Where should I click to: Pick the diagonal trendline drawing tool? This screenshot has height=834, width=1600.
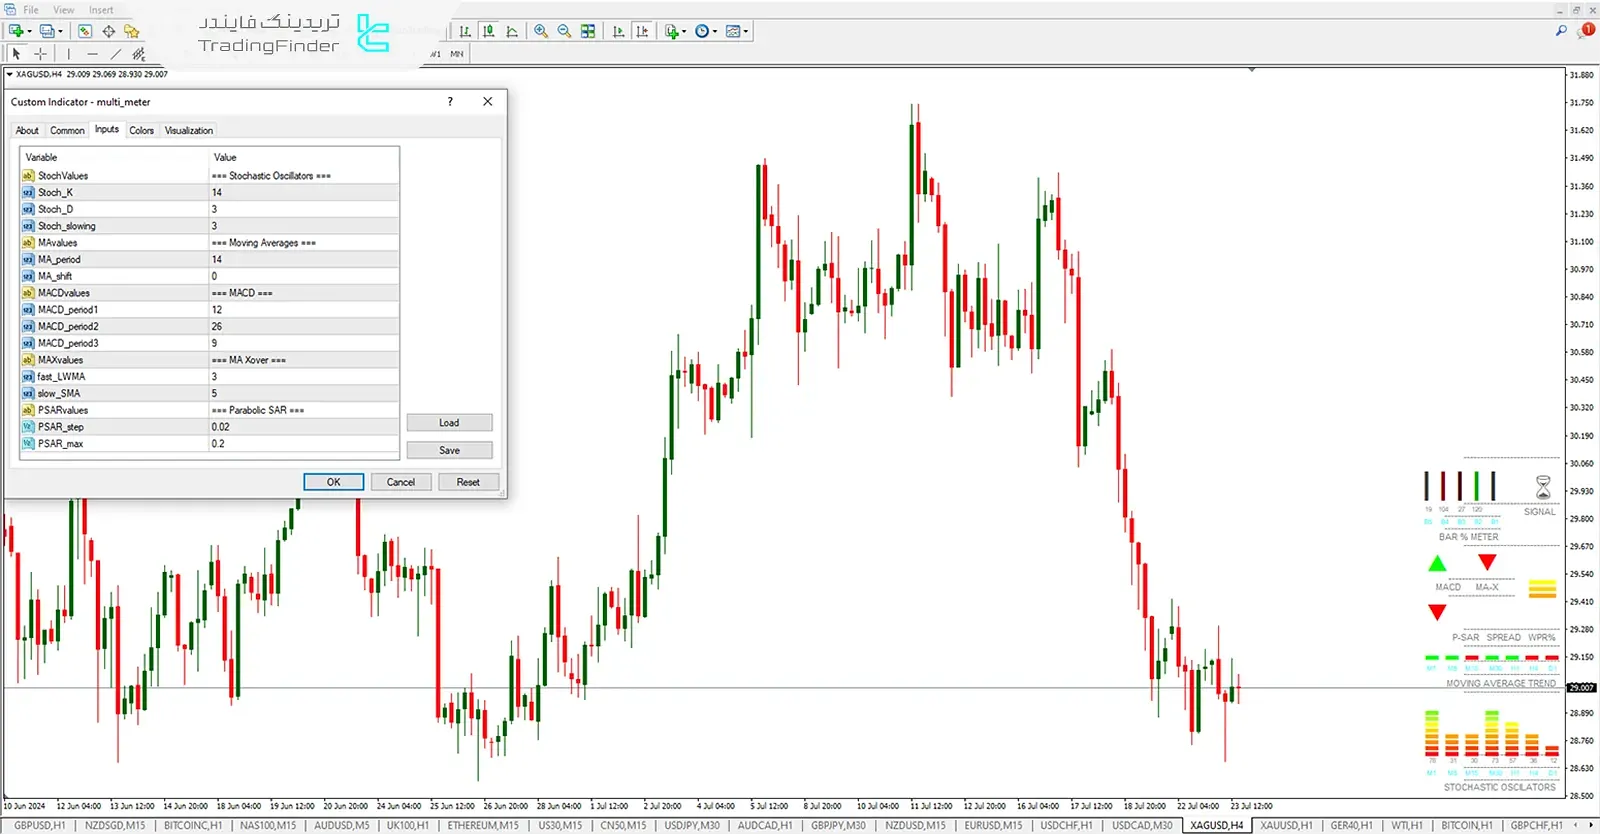116,54
